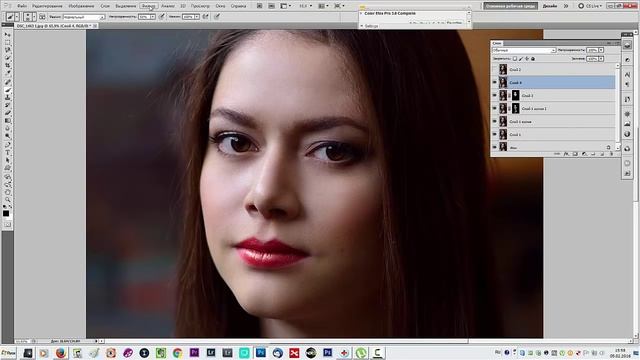The width and height of the screenshot is (640, 360).
Task: Open the tool preset picker arrow
Action: point(17,17)
